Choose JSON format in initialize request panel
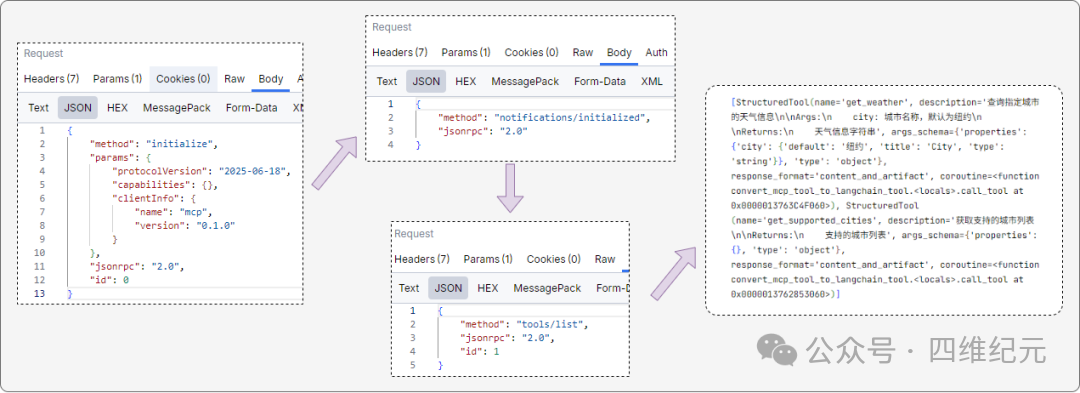This screenshot has width=1080, height=393. [x=79, y=108]
